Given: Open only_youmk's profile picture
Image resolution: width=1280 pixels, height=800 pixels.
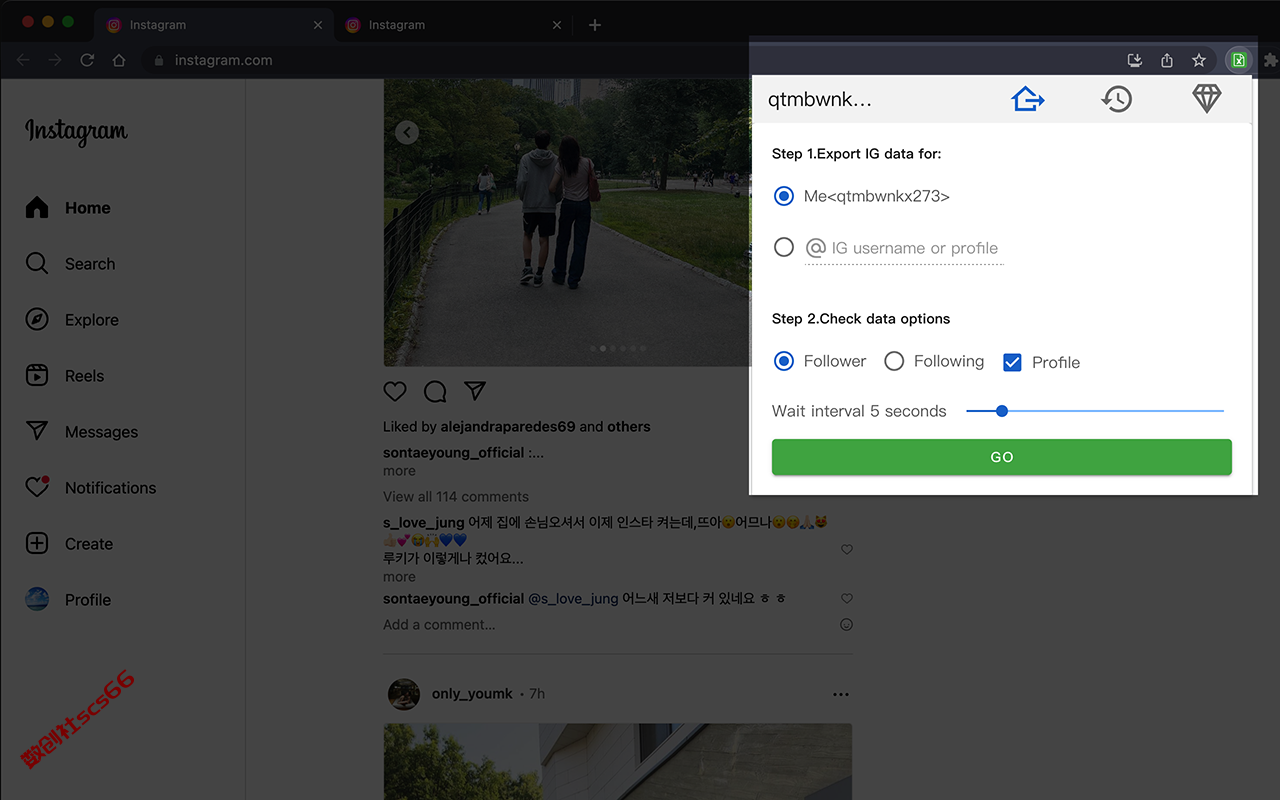Looking at the screenshot, I should pos(404,694).
